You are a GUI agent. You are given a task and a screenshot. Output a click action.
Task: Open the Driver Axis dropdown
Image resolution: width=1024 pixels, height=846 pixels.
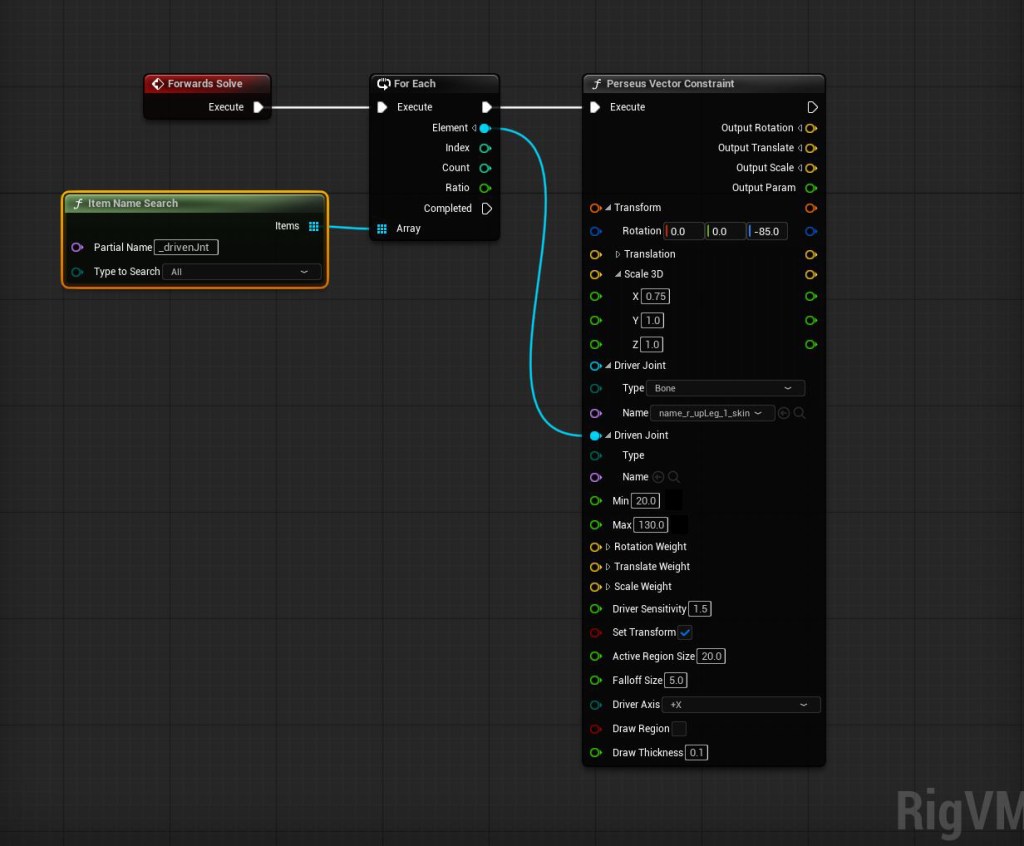[x=738, y=705]
